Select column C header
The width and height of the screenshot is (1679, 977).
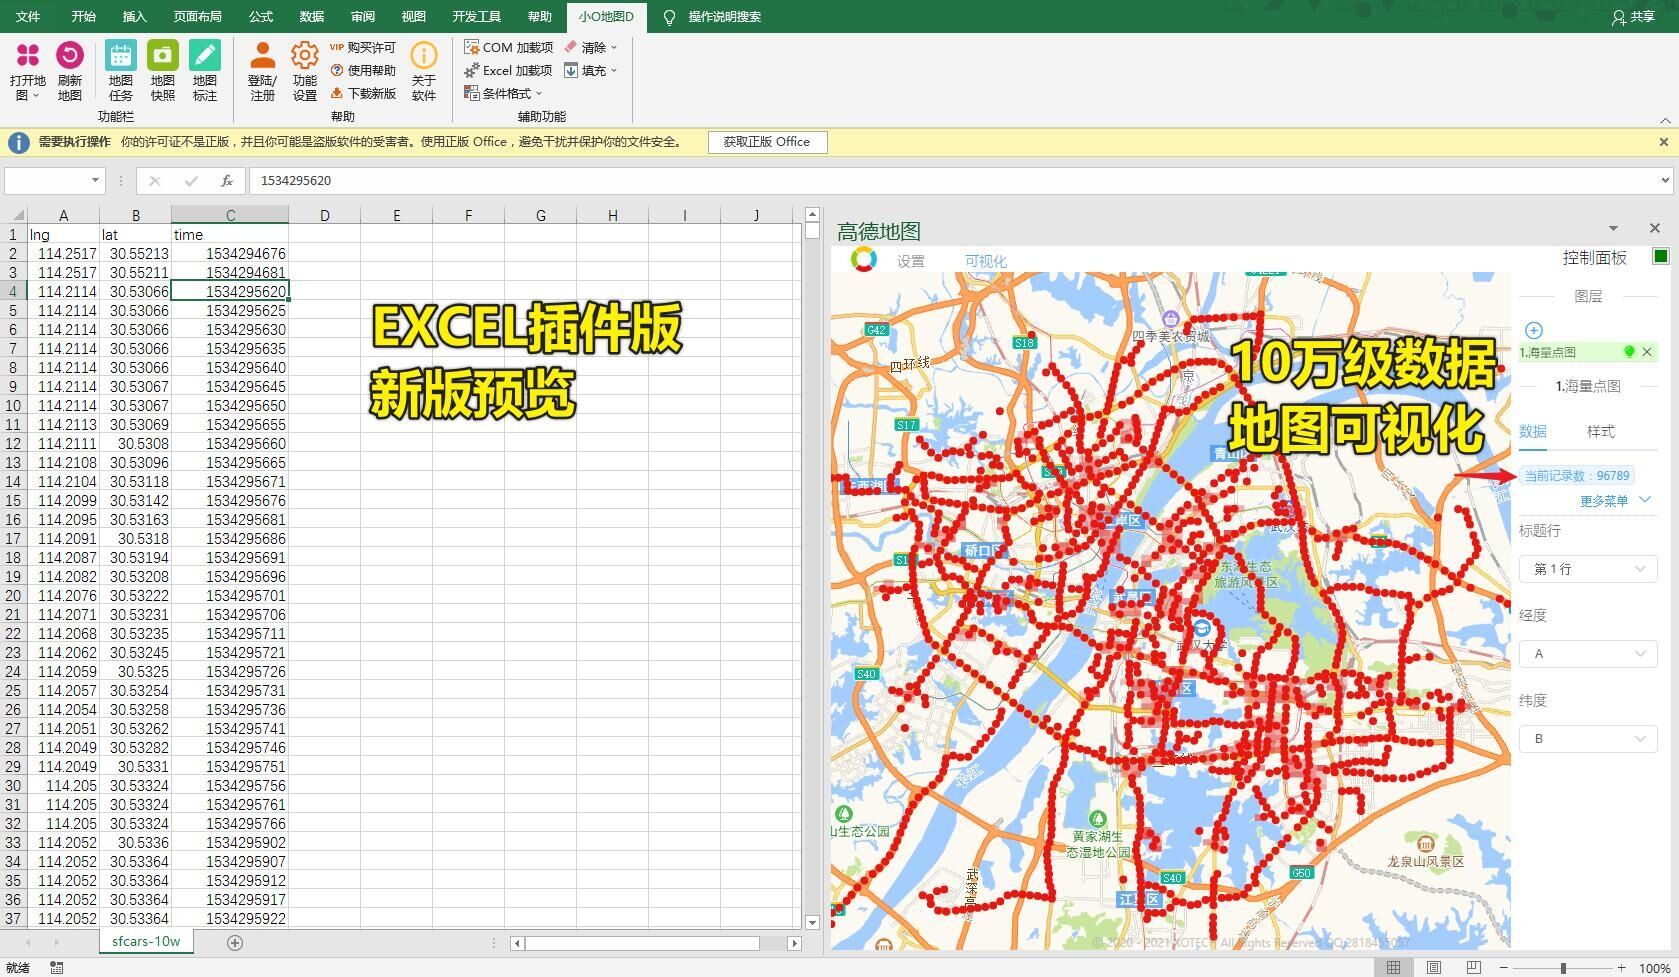230,215
